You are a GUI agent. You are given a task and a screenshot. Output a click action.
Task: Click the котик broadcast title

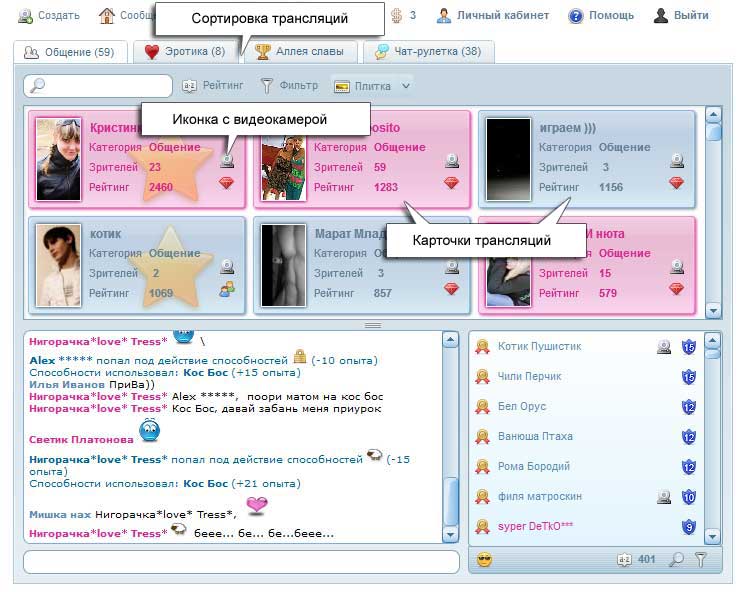[105, 234]
